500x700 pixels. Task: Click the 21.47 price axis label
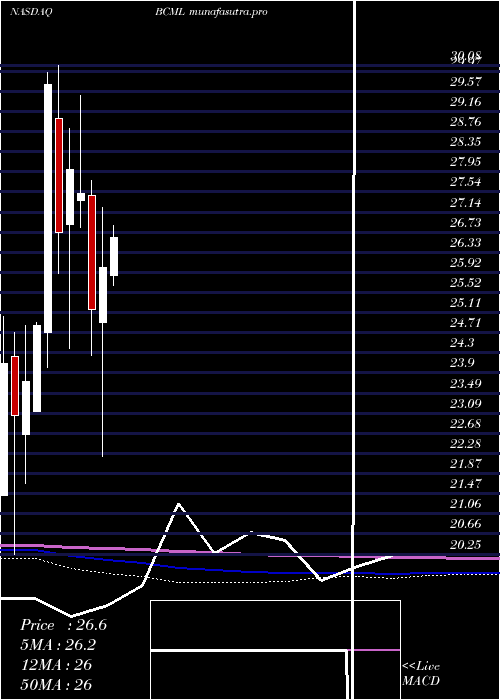point(466,483)
